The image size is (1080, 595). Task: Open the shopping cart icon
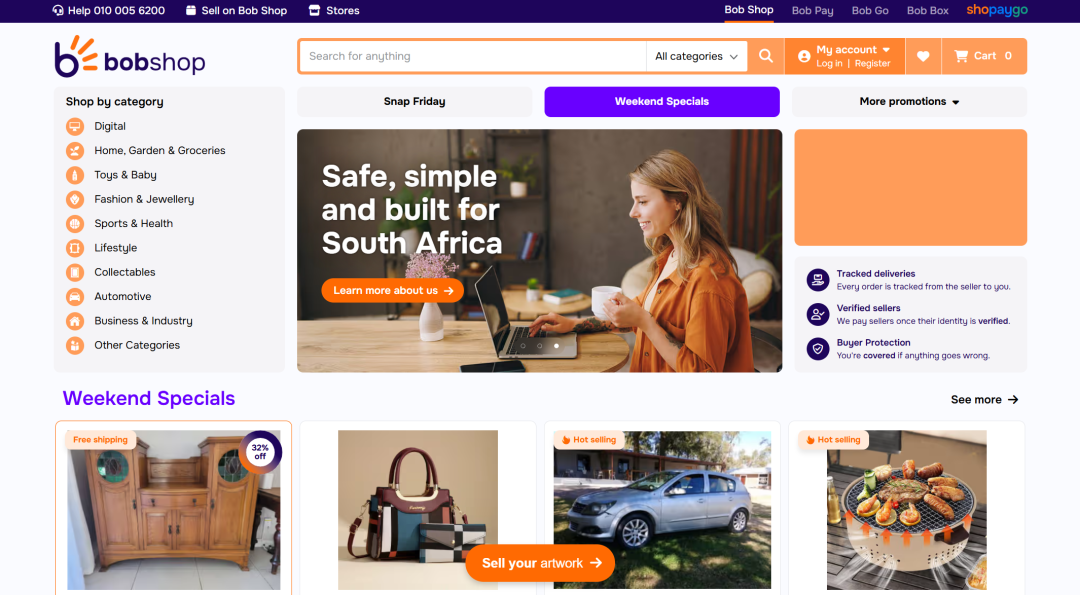point(961,56)
